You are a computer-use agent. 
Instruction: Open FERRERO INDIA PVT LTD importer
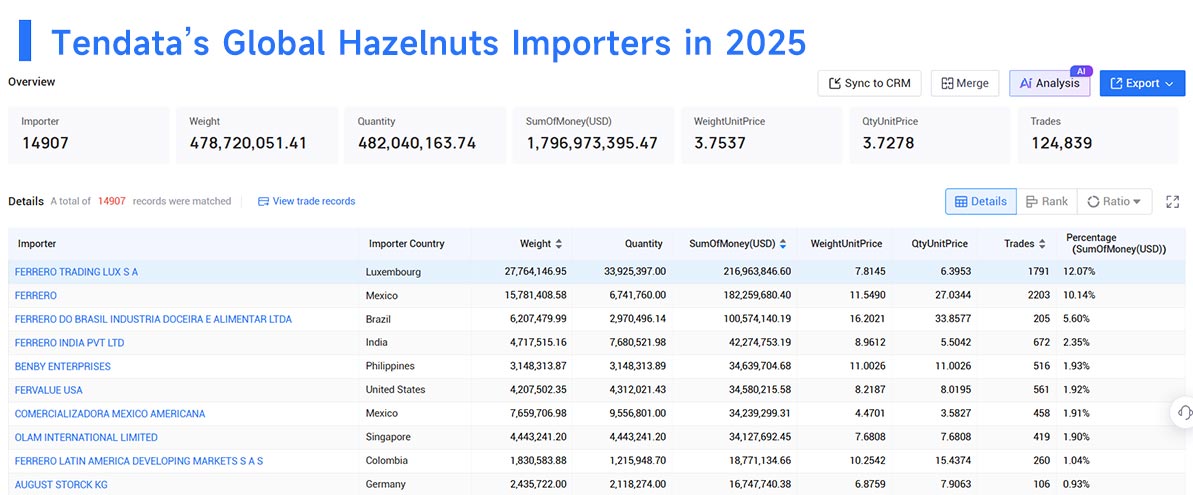tap(69, 343)
